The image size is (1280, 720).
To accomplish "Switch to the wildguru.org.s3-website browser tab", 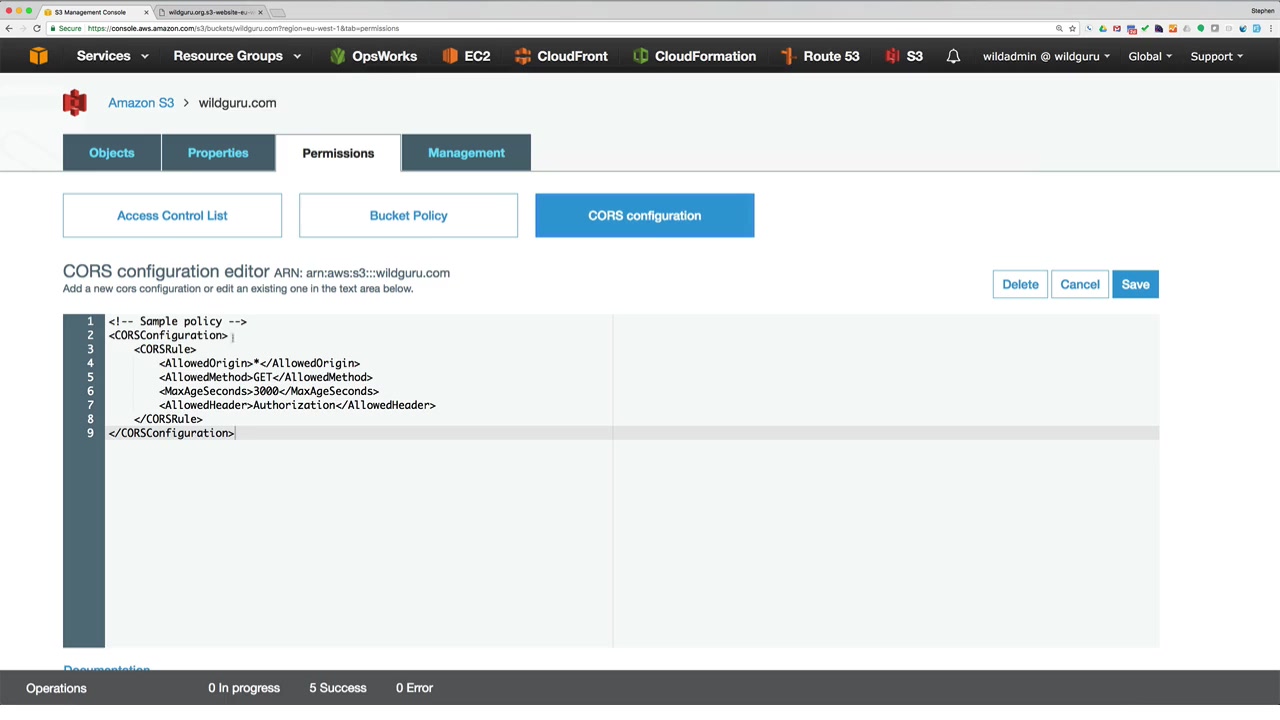I will point(210,12).
